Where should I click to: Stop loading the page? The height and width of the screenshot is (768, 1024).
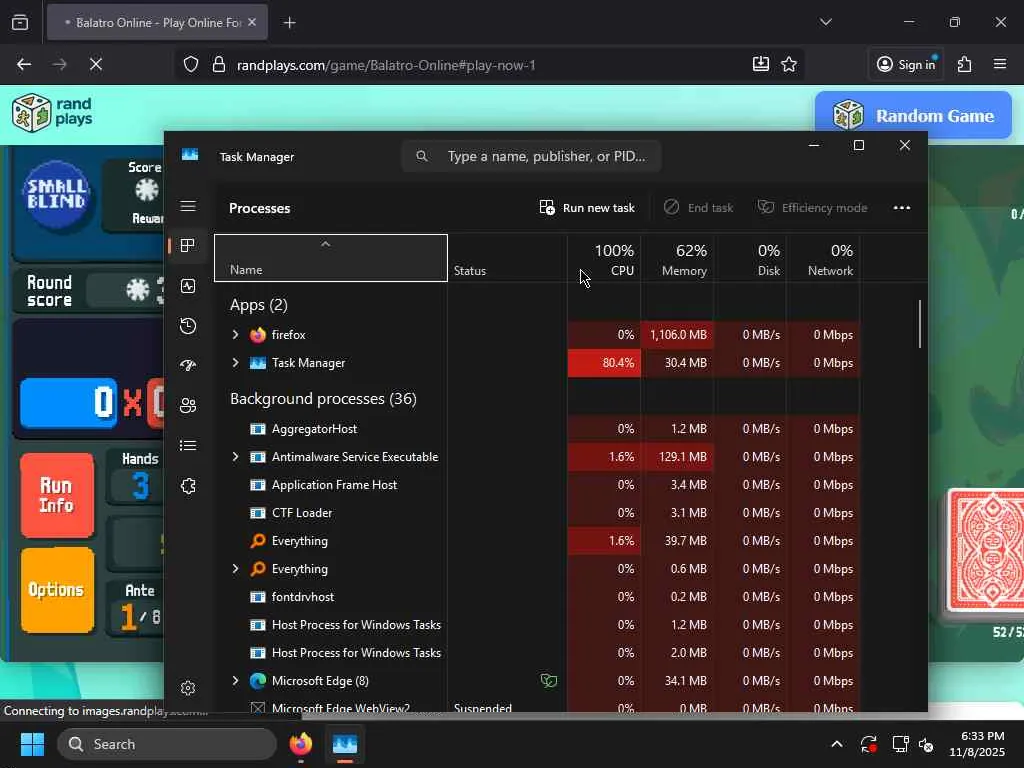(95, 64)
